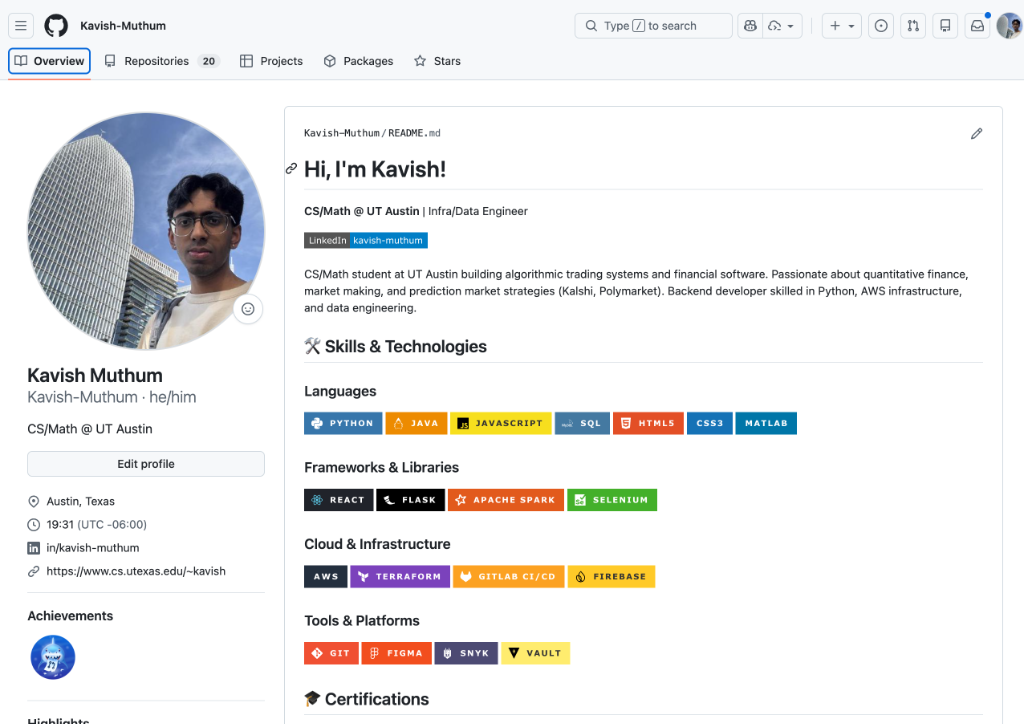1024x724 pixels.
Task: Expand the cloud Copilot agents dropdown arrow
Action: tap(792, 25)
